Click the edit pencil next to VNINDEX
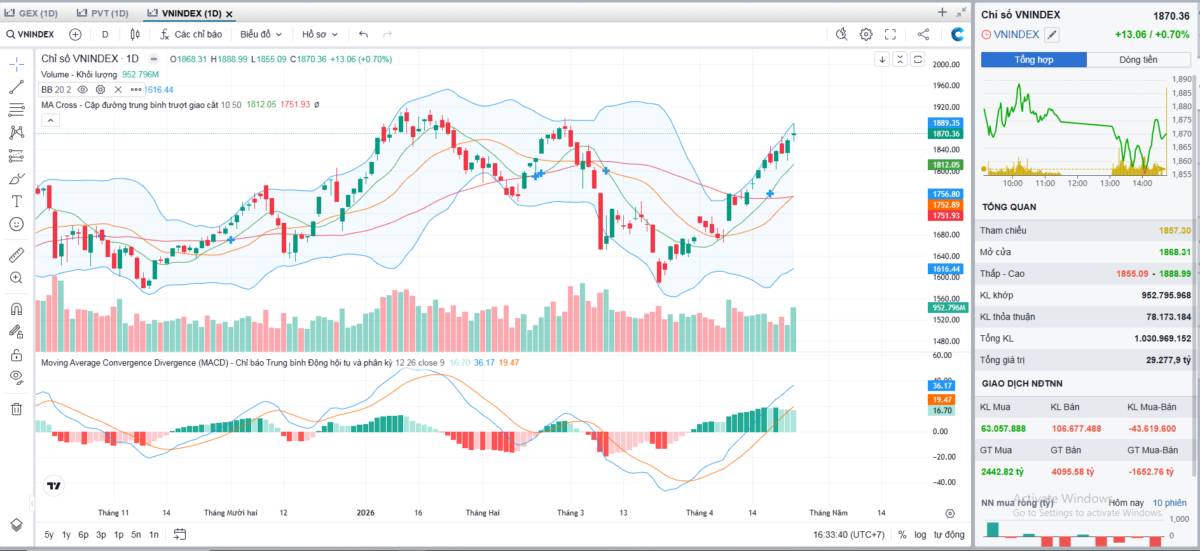Screen dimensions: 1200x551 pyautogui.click(x=1052, y=34)
